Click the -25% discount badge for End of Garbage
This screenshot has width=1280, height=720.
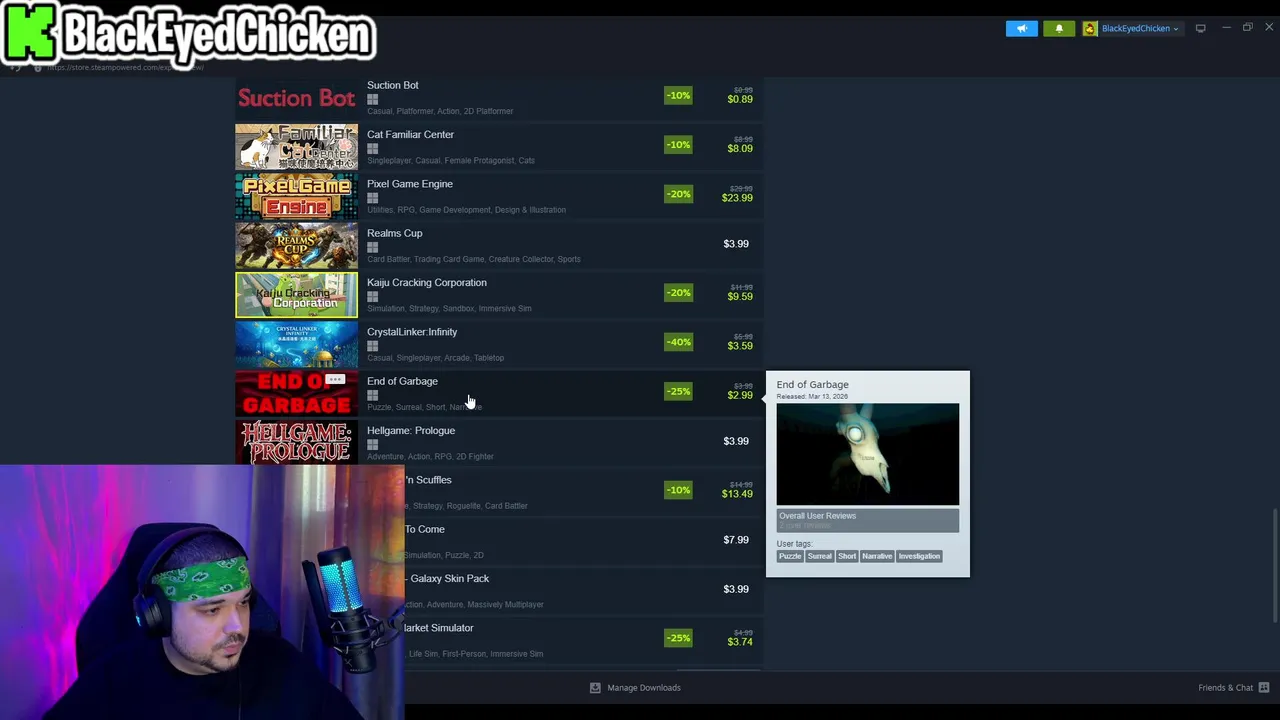coord(678,391)
